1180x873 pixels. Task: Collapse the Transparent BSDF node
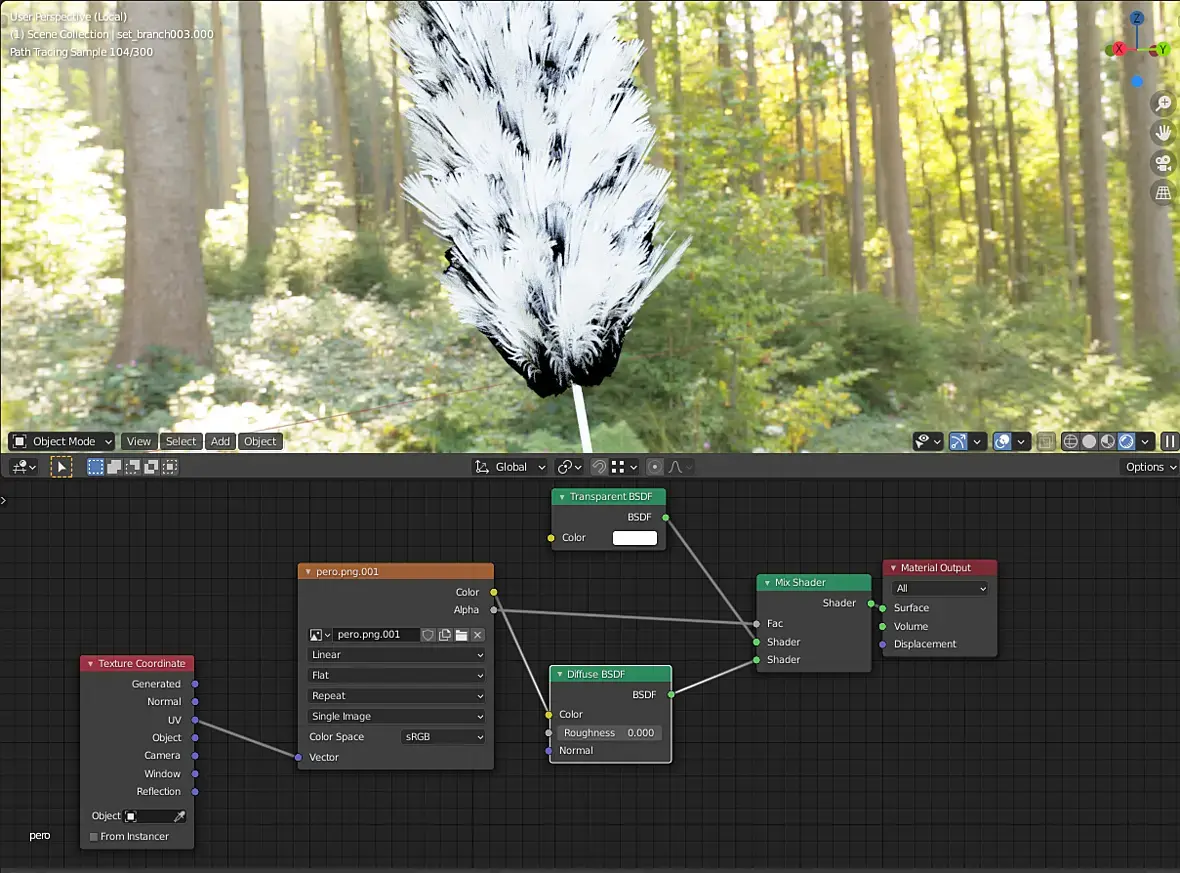coord(561,497)
